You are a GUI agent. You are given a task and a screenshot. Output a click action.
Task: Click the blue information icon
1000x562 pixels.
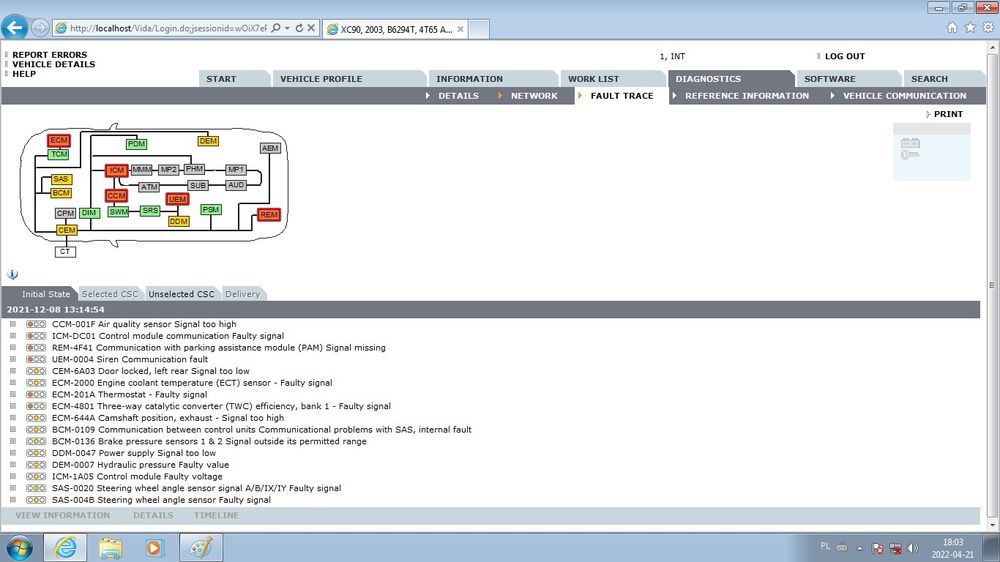12,275
